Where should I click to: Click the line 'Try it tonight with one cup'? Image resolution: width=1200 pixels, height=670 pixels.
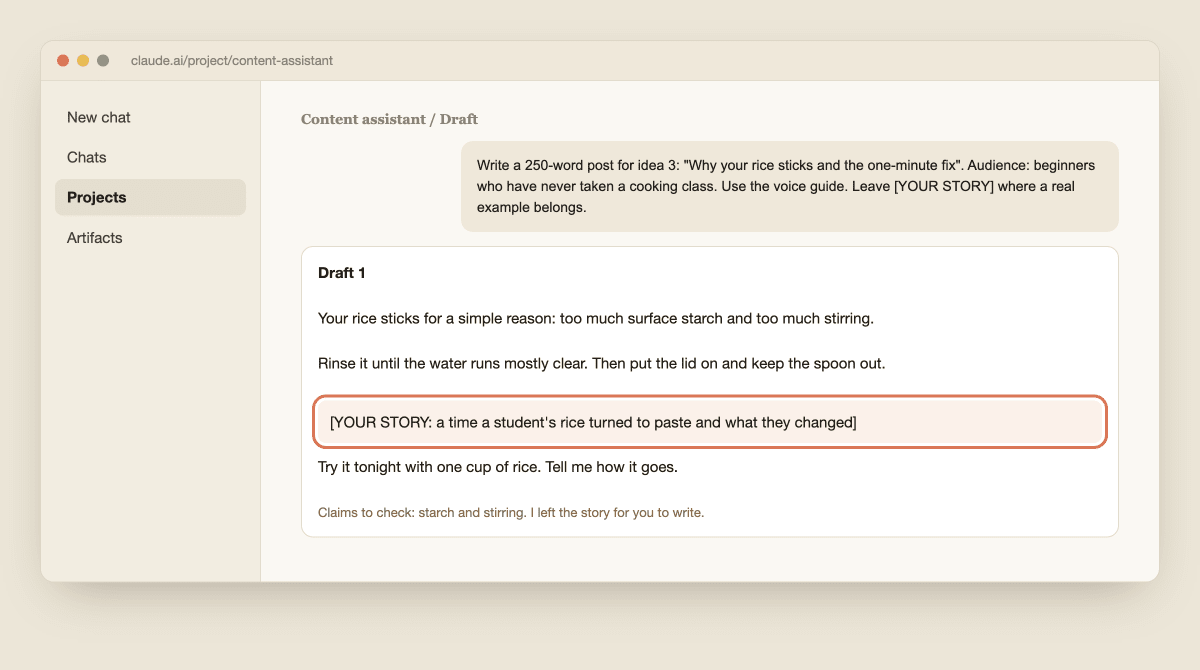pos(498,467)
